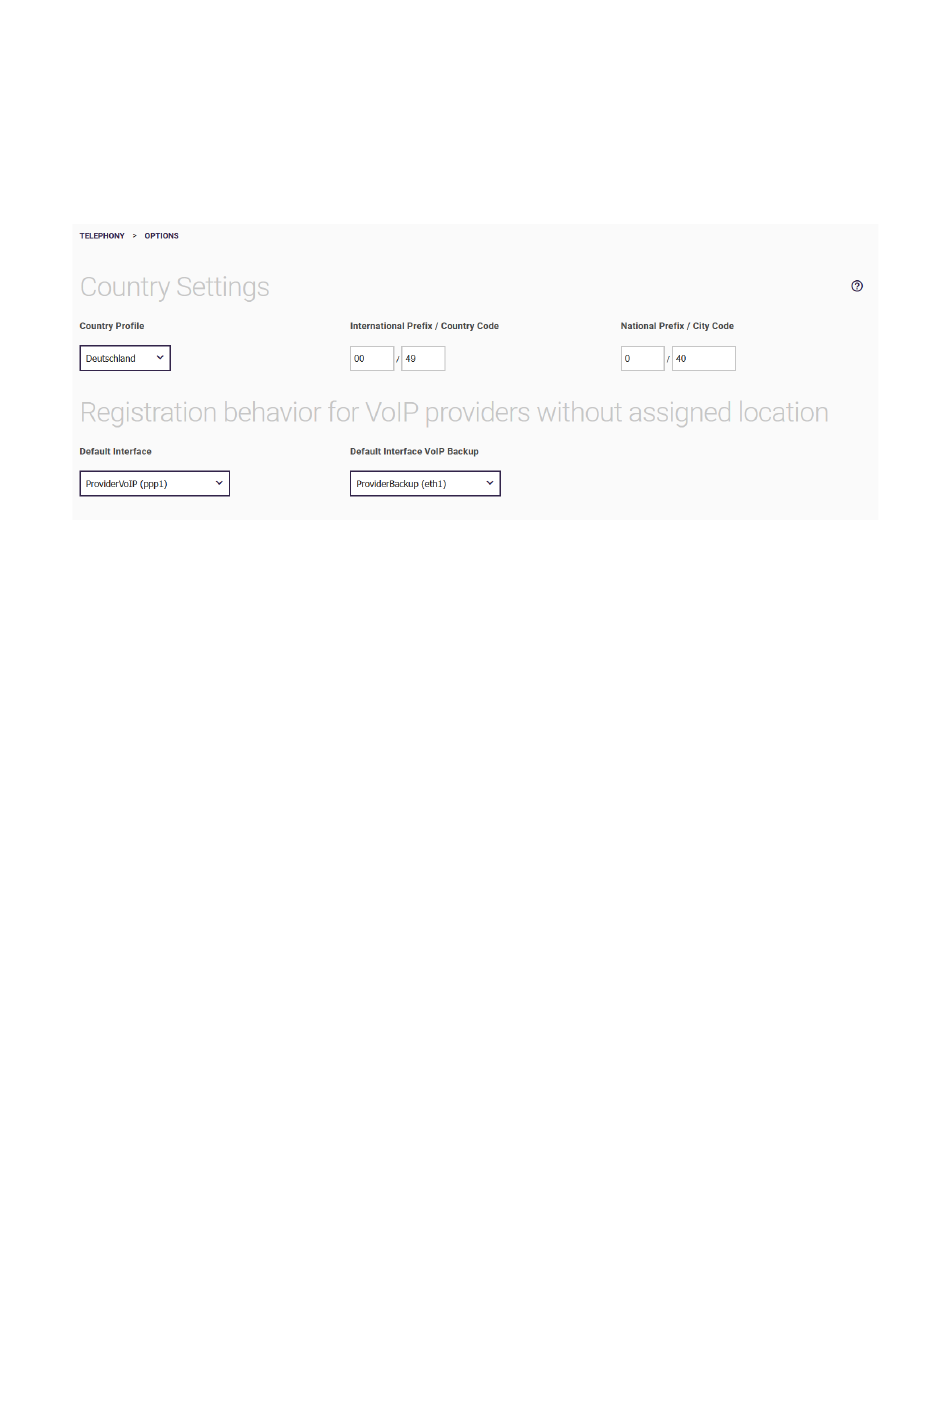Screen dimensions: 950x1414
Task: Click the Default Interface VoIP Backup label
Action: [414, 452]
